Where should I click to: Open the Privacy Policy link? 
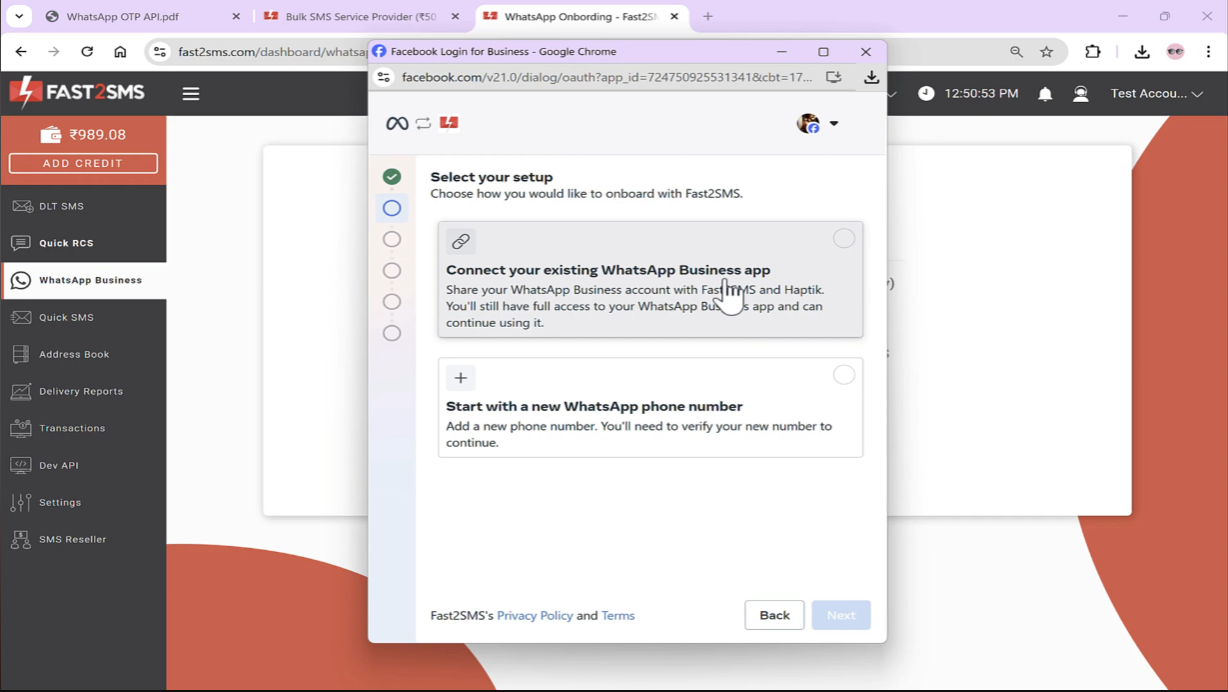pyautogui.click(x=534, y=616)
